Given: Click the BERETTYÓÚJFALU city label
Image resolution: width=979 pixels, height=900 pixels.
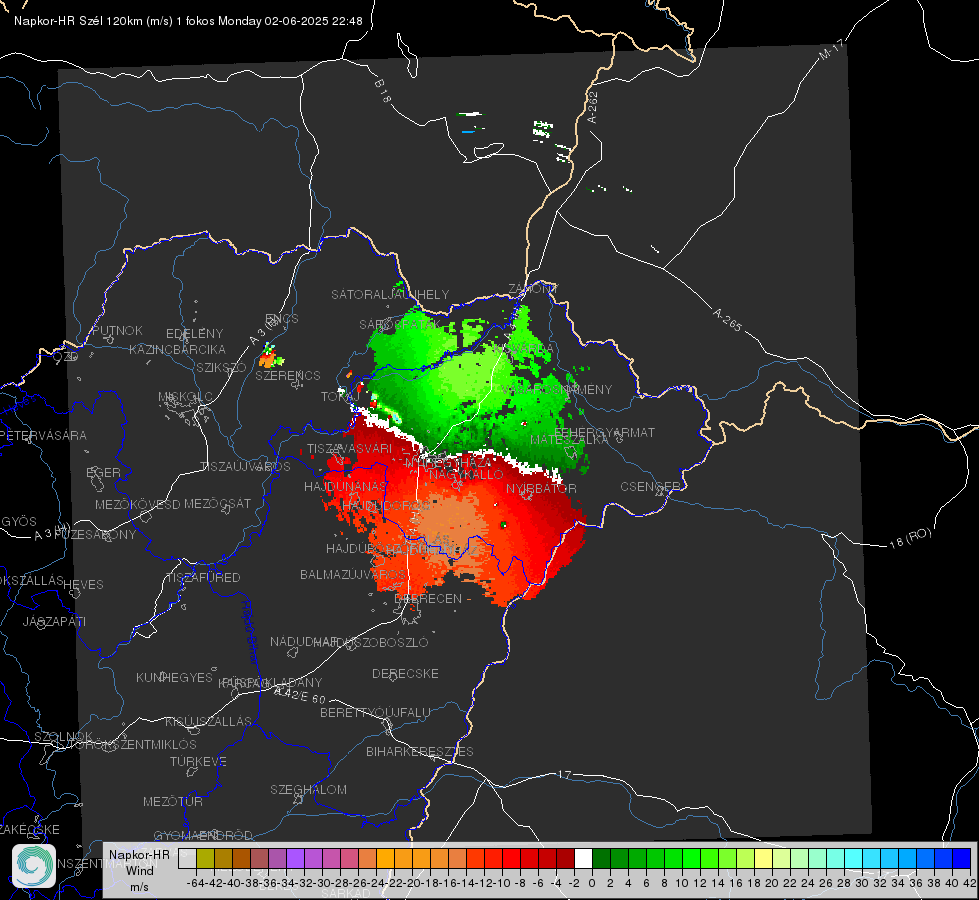Looking at the screenshot, I should tap(375, 713).
